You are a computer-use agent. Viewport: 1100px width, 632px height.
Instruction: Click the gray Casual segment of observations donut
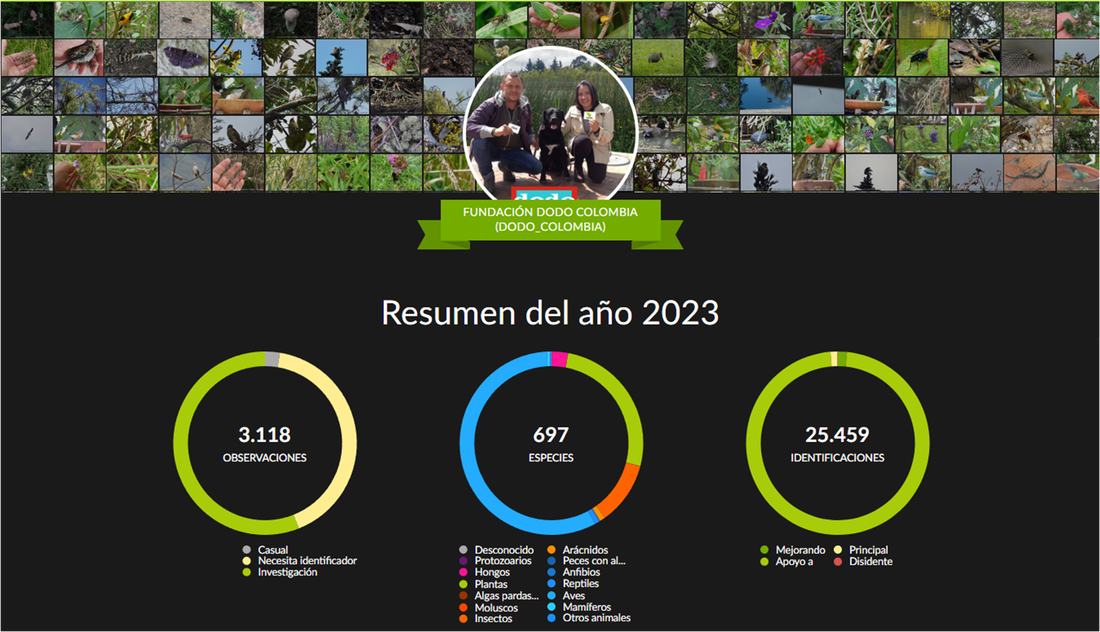point(272,359)
